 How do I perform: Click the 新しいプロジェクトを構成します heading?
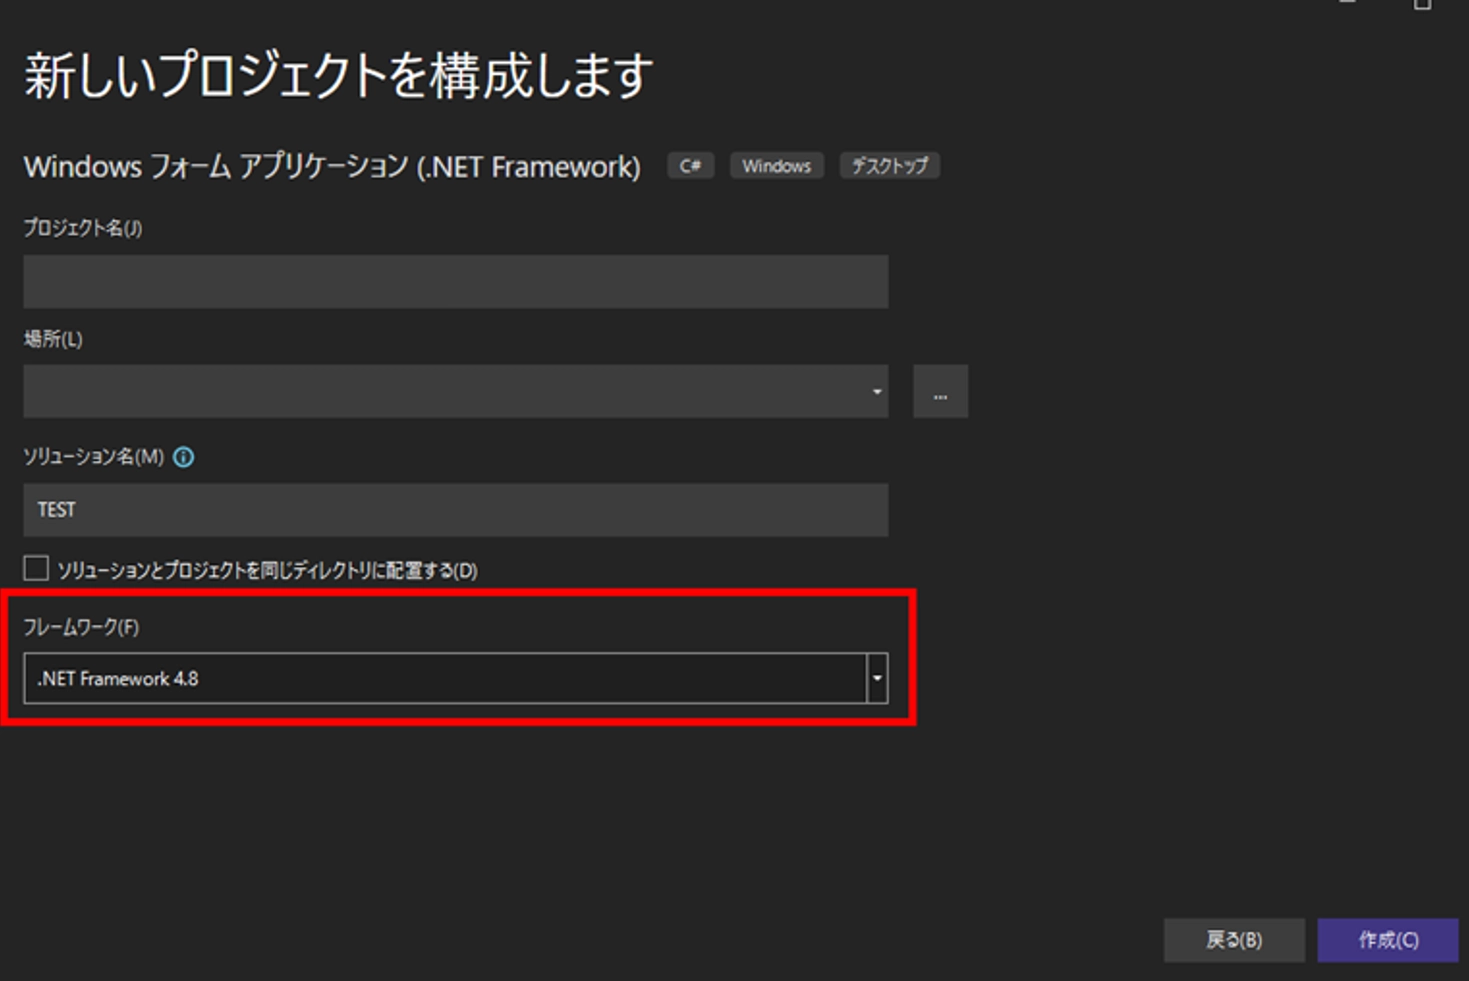(338, 76)
